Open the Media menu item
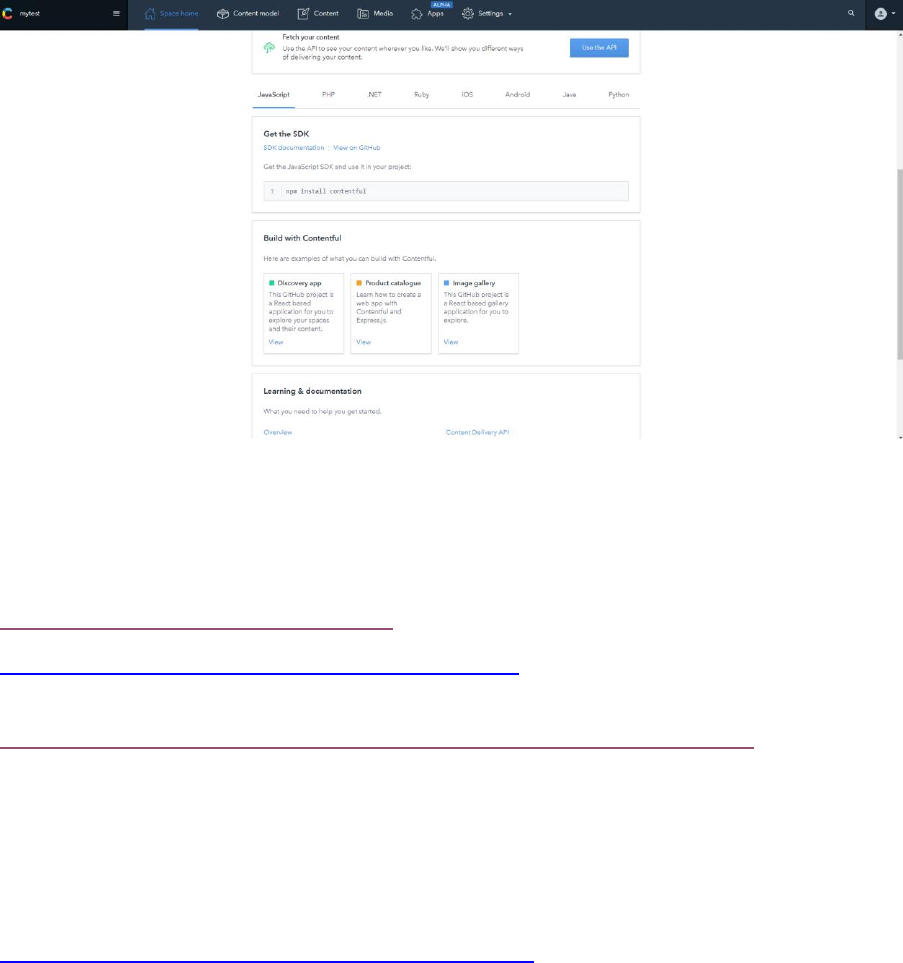Screen dimensions: 903x963 click(375, 14)
